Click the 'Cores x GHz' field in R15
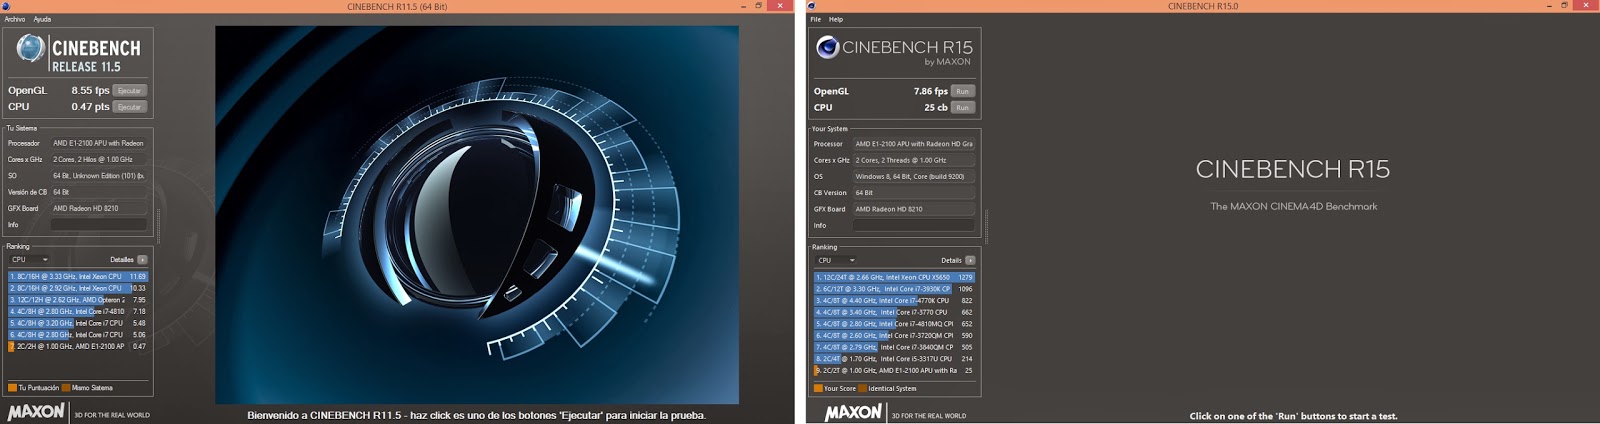Image resolution: width=1600 pixels, height=424 pixels. coord(914,160)
